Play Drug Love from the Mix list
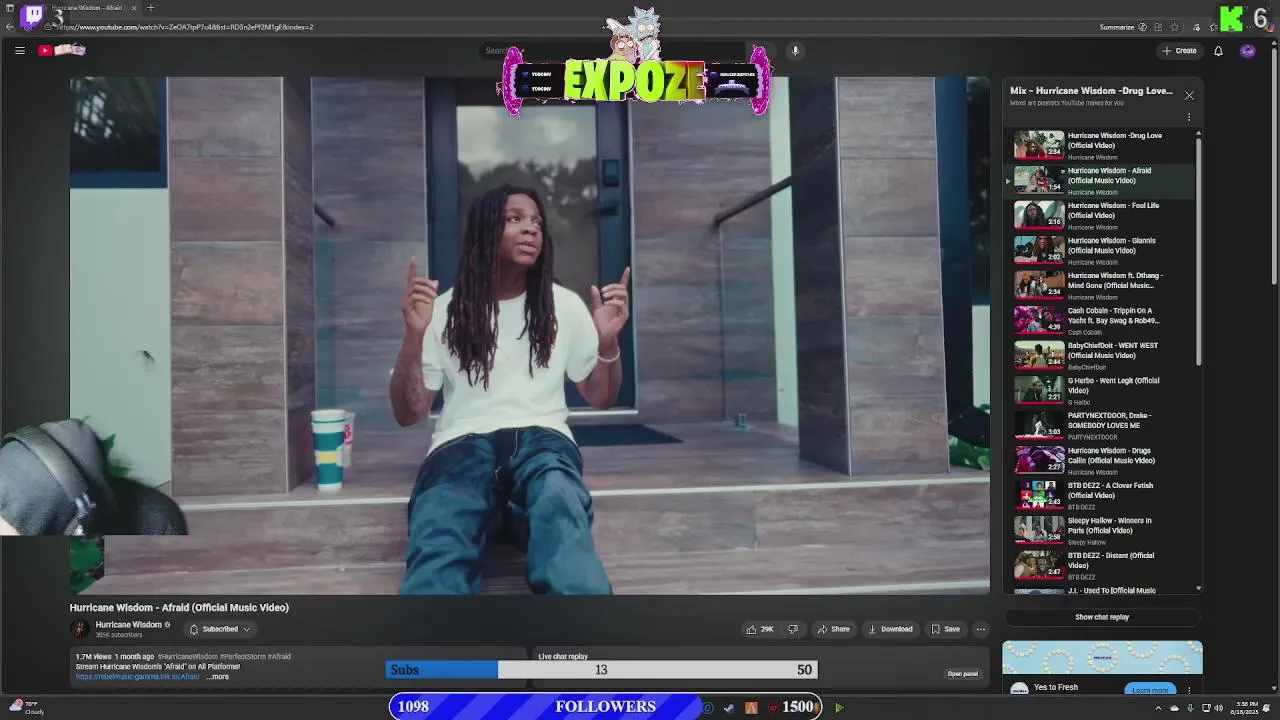This screenshot has width=1280, height=720. [x=1100, y=146]
